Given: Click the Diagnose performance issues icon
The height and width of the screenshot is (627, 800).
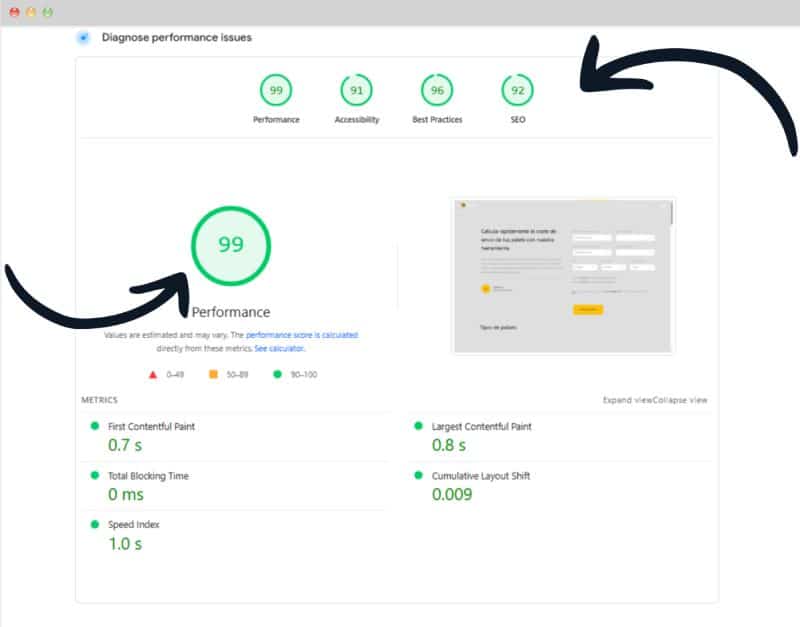Looking at the screenshot, I should coord(83,38).
